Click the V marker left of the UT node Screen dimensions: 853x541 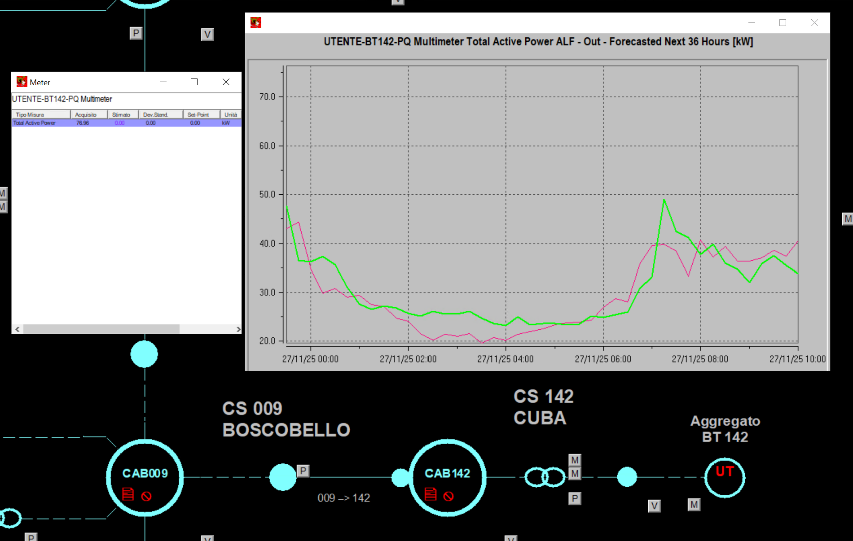[x=654, y=506]
